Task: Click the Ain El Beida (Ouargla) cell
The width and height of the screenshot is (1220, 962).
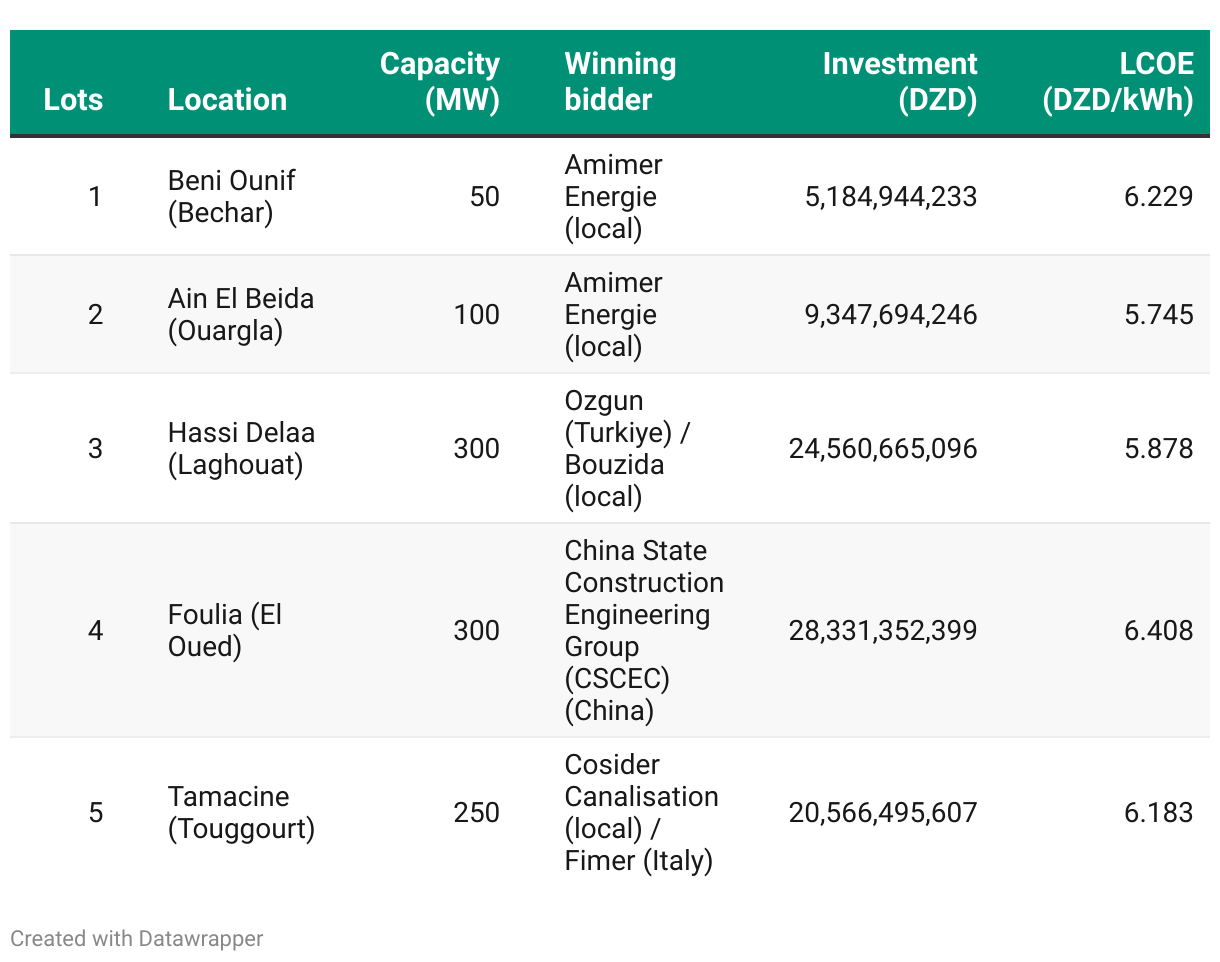Action: [240, 315]
